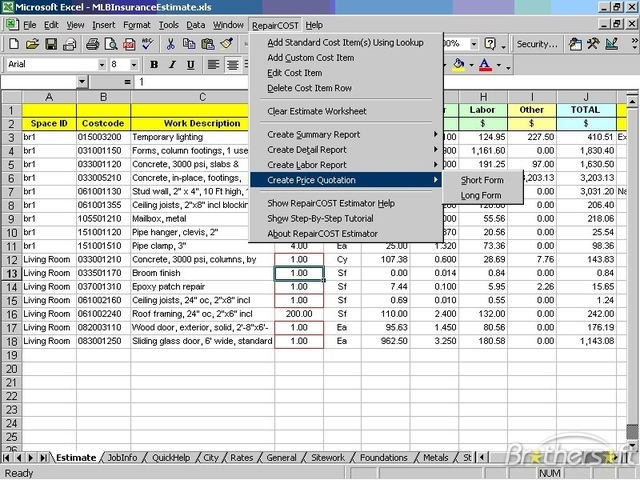Click the red PDF export icon
The width and height of the screenshot is (640, 480).
[129, 44]
